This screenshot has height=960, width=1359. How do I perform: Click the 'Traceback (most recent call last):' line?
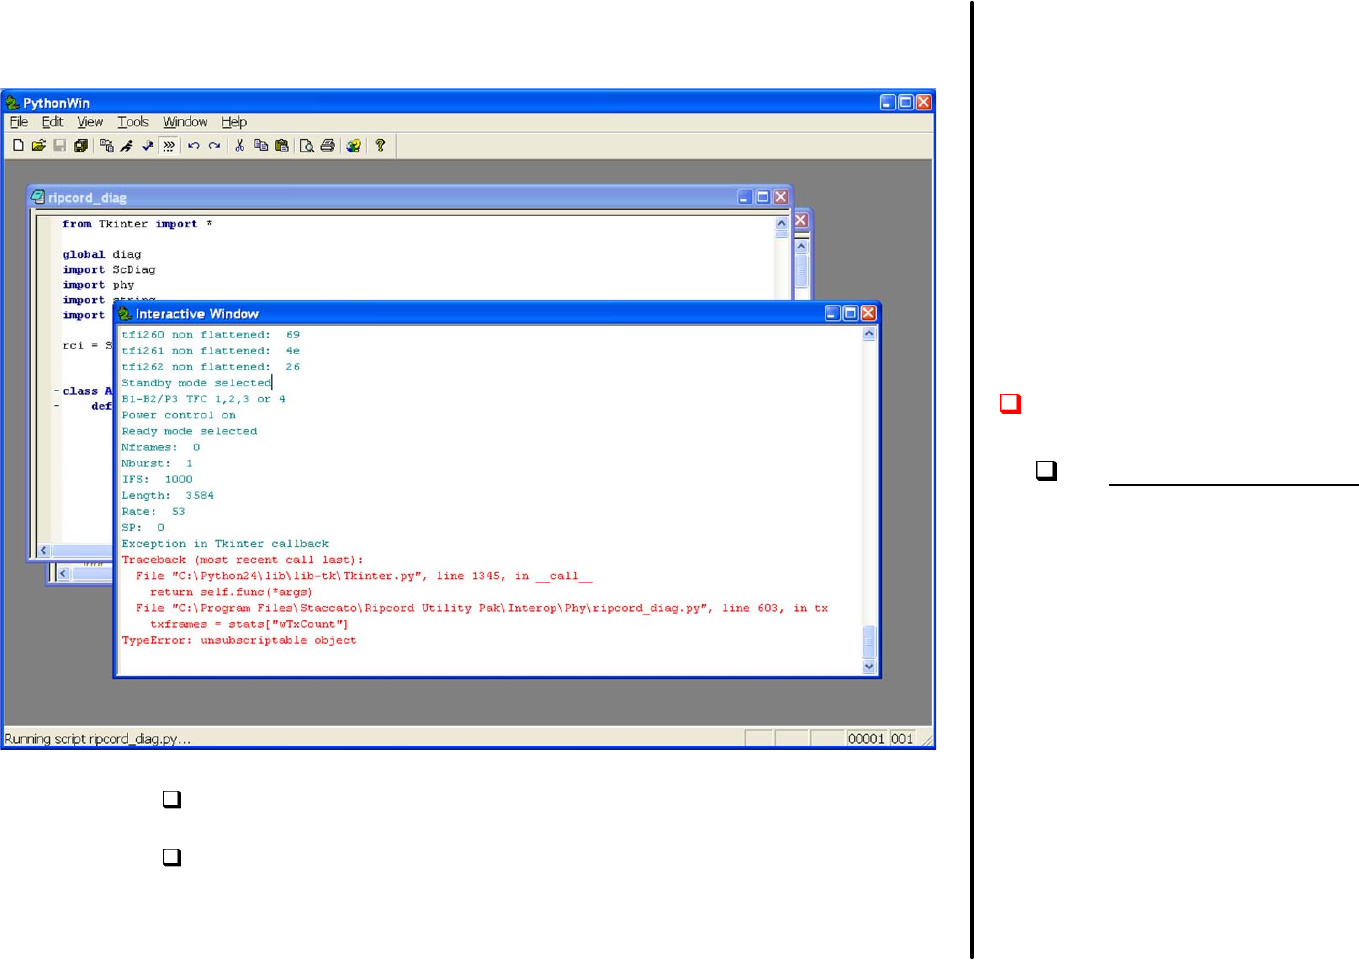click(243, 560)
